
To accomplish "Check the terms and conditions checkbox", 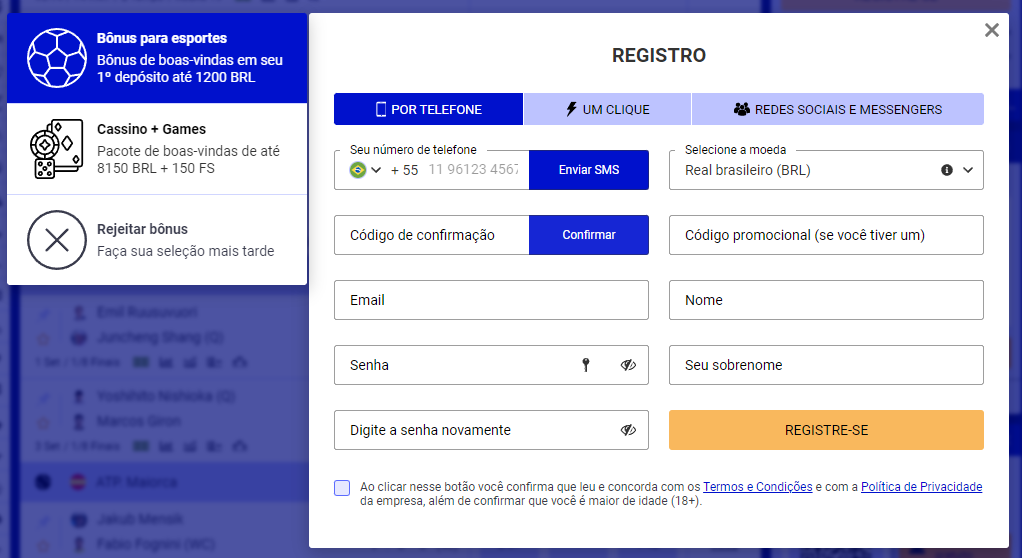I will [342, 488].
